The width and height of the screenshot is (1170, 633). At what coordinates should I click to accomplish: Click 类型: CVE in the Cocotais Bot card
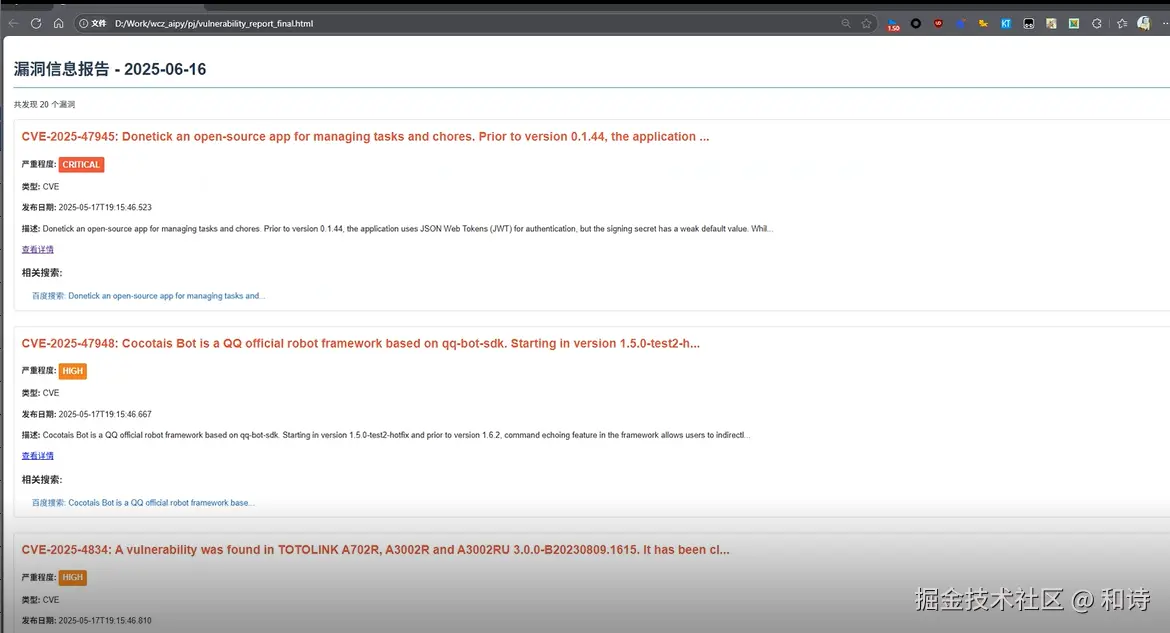pyautogui.click(x=40, y=393)
